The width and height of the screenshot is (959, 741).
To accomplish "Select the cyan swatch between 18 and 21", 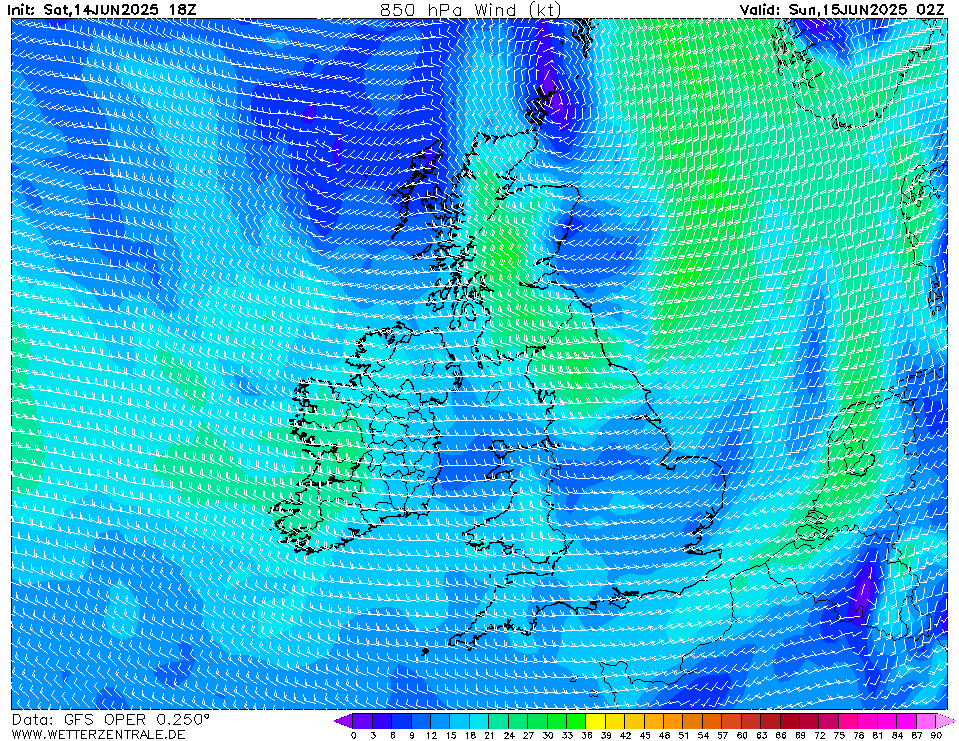I will [x=480, y=721].
